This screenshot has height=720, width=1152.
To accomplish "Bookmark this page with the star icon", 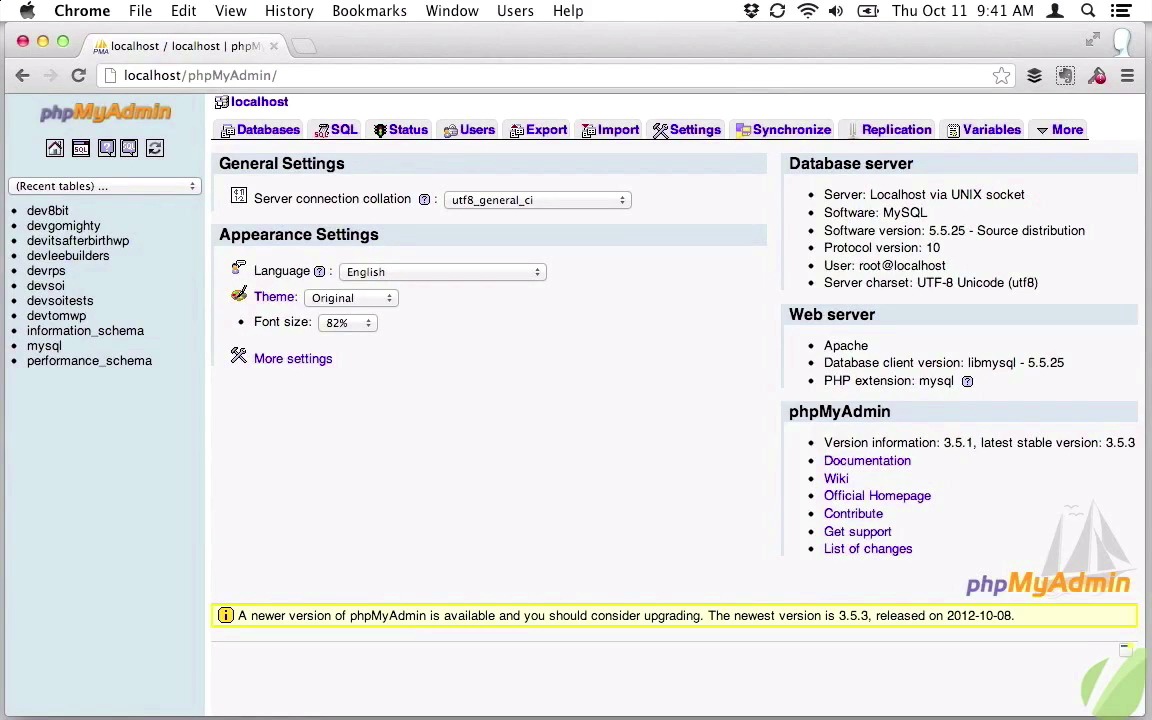I will pos(1001,76).
